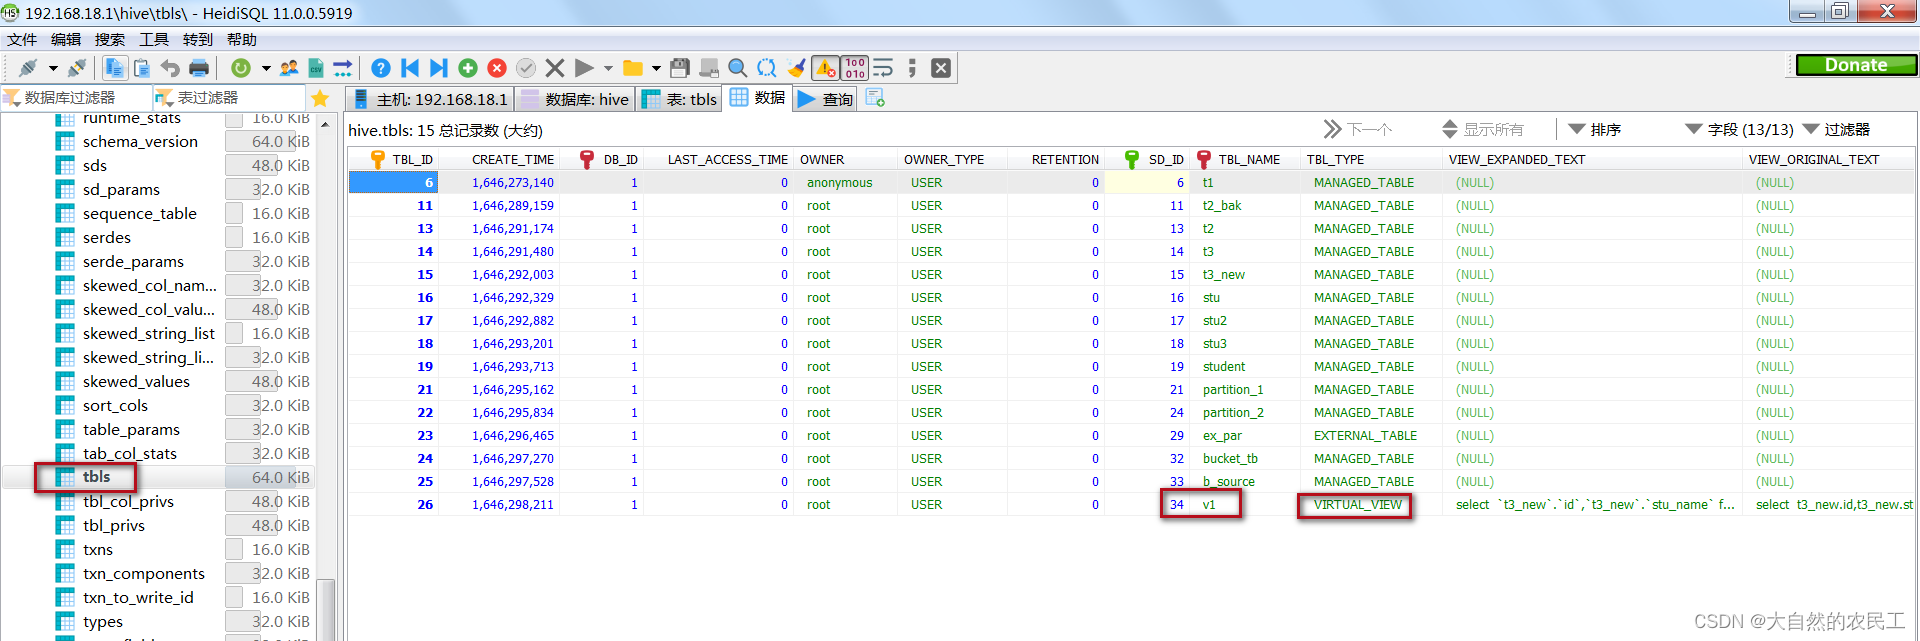This screenshot has height=641, width=1920.
Task: Click the export CSV file icon
Action: (x=316, y=68)
